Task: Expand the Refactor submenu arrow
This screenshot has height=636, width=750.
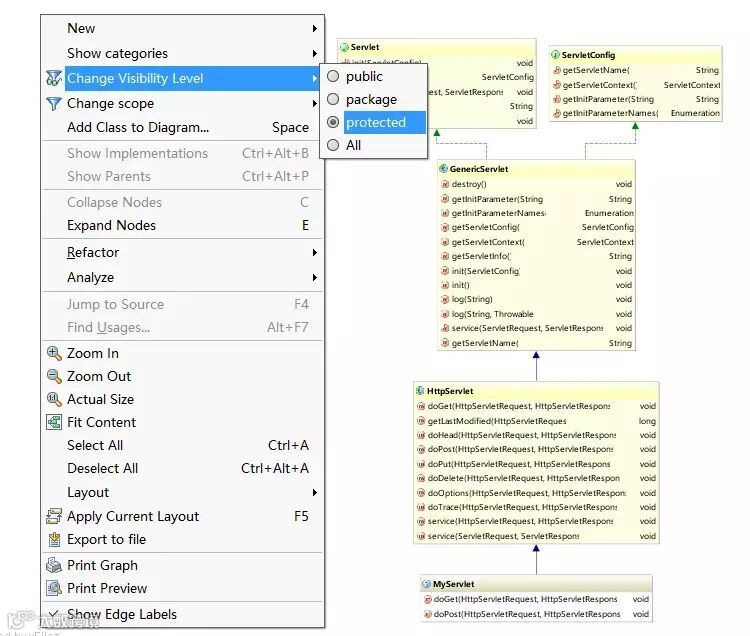Action: 315,252
